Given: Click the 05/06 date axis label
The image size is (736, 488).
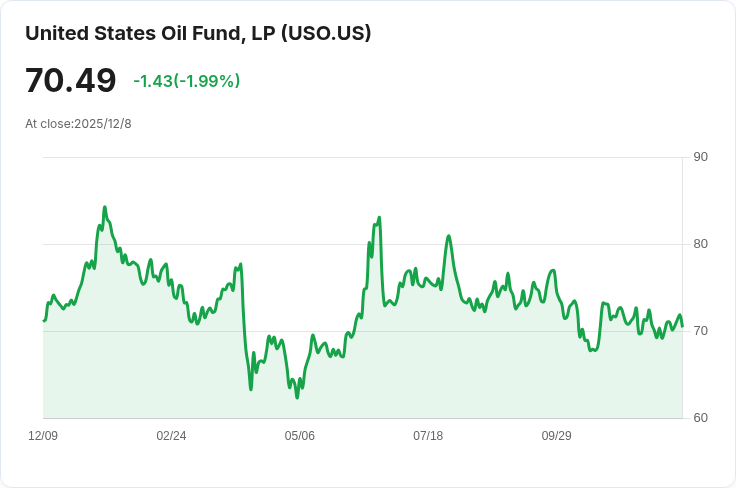Looking at the screenshot, I should [299, 436].
